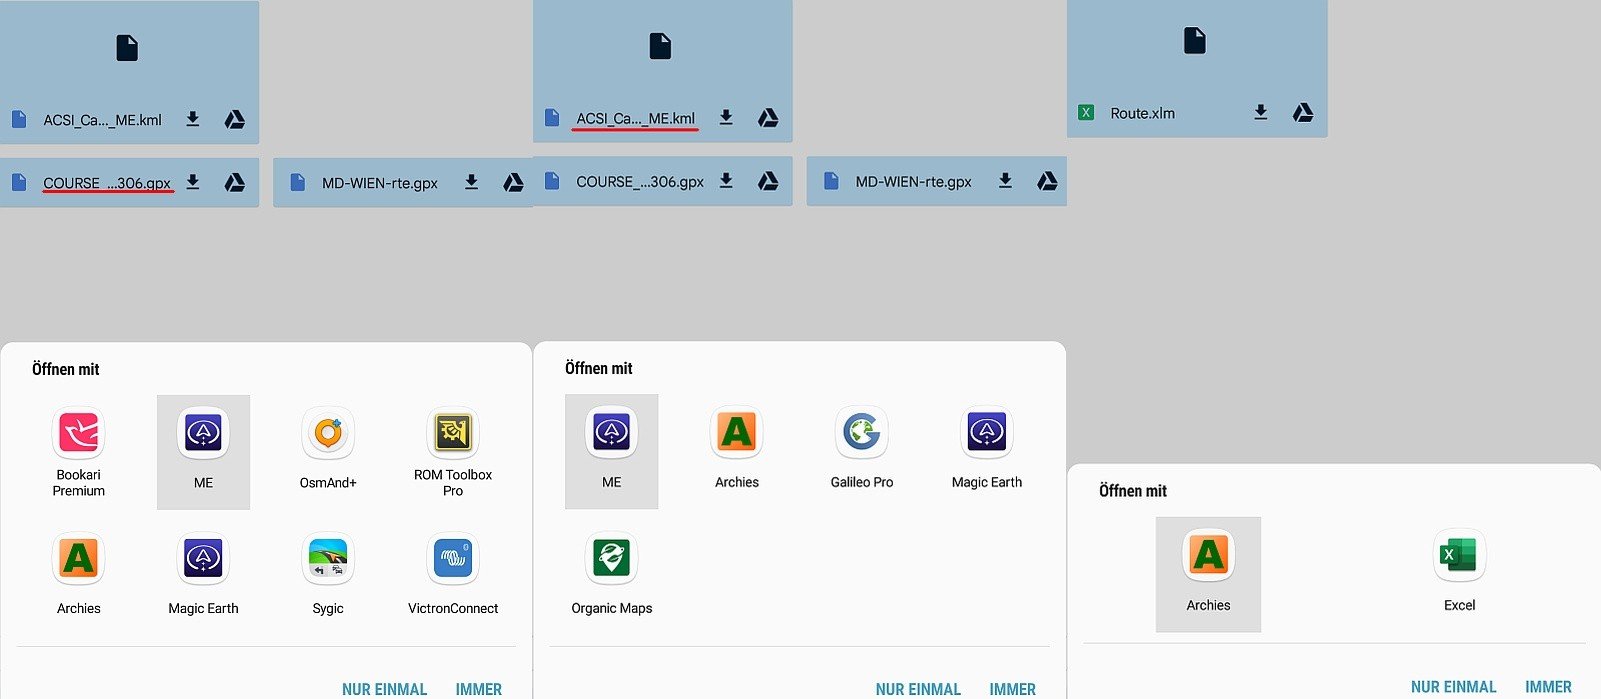Select VictronConnect app icon
The image size is (1601, 699).
click(453, 559)
